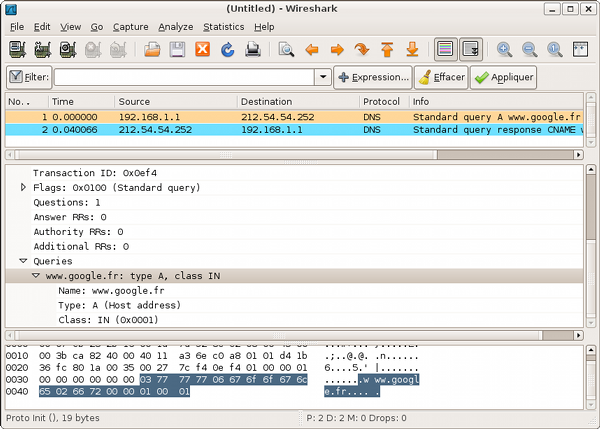Go forward in packet history arrow
Viewport: 600px width, 429px height.
pyautogui.click(x=337, y=50)
